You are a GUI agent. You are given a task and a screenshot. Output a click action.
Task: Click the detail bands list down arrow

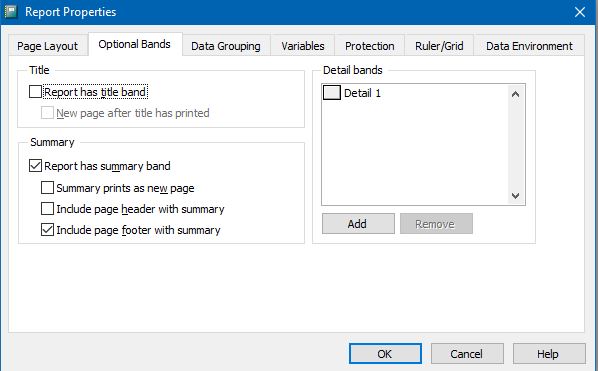pyautogui.click(x=515, y=196)
